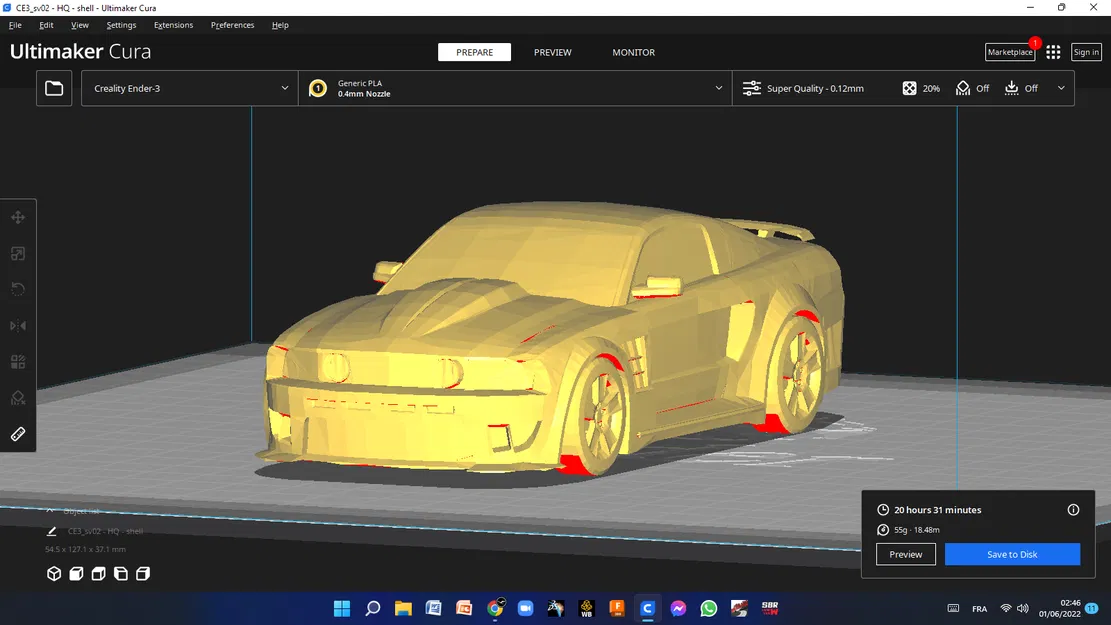Image resolution: width=1111 pixels, height=625 pixels.
Task: Switch to the 3D camera view
Action: pos(54,573)
